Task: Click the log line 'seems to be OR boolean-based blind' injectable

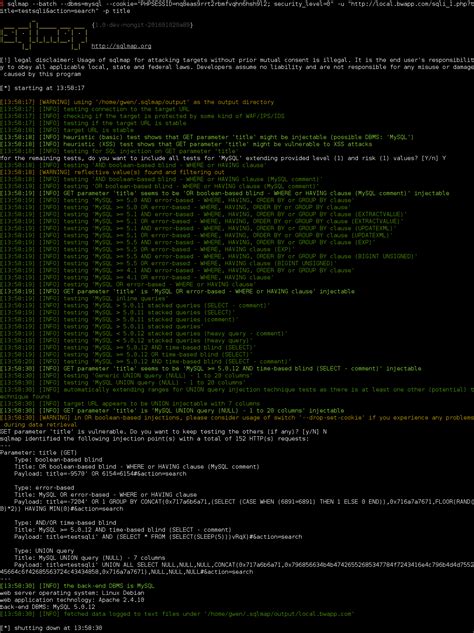Action: [224, 193]
